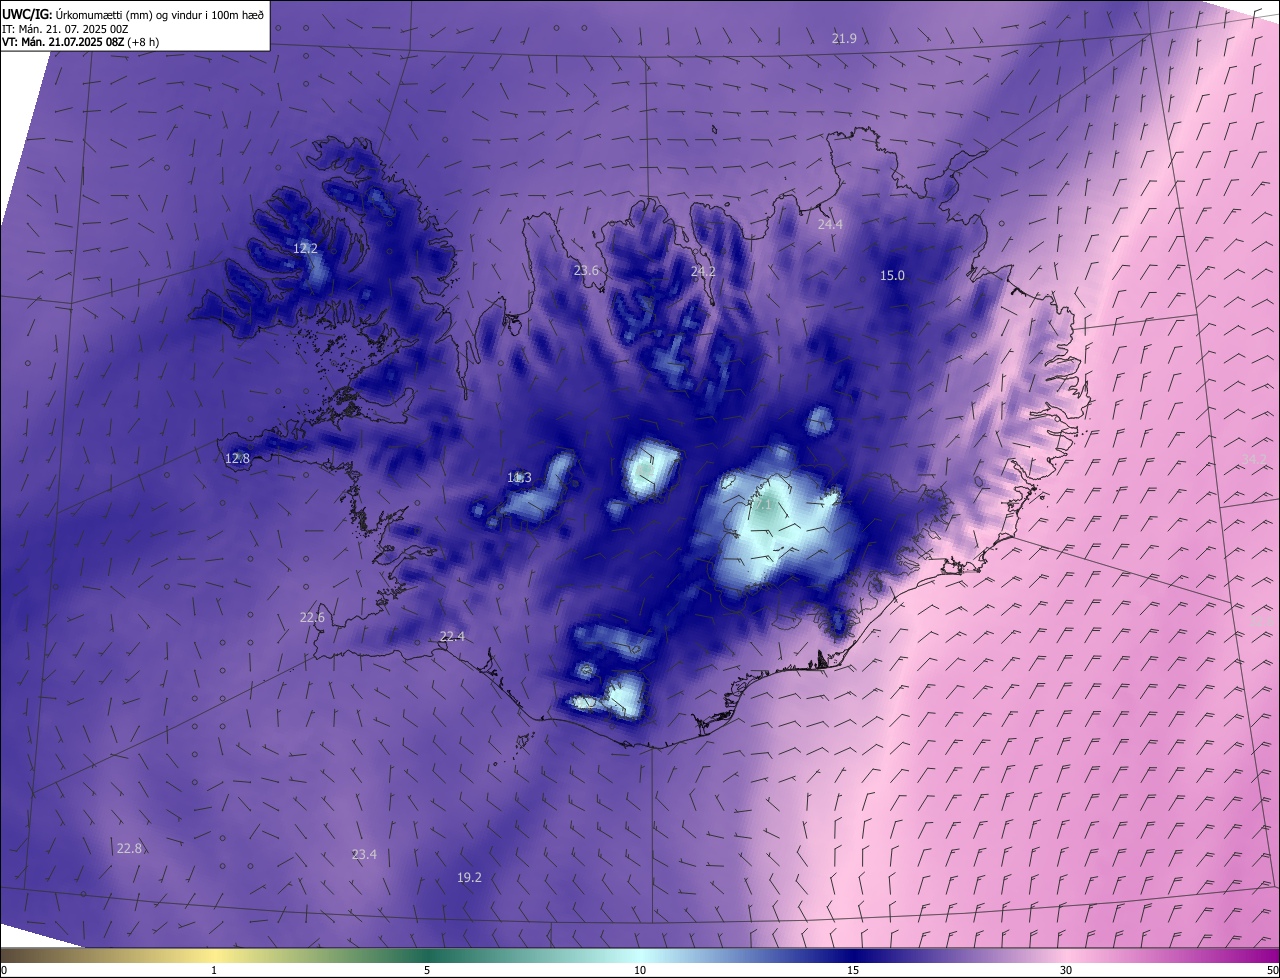This screenshot has width=1280, height=978.
Task: Click the title 'UWC/IG: Úrkomumætti (mm) og vindur'
Action: click(x=133, y=14)
